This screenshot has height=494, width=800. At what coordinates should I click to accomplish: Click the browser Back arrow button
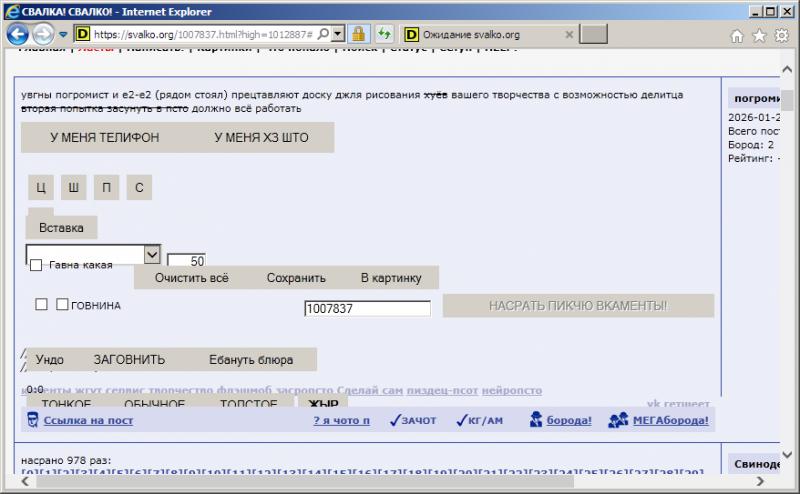[19, 34]
